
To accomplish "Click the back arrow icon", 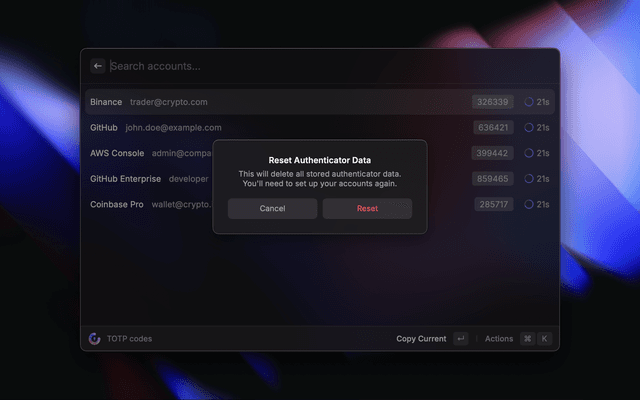I will 98,66.
